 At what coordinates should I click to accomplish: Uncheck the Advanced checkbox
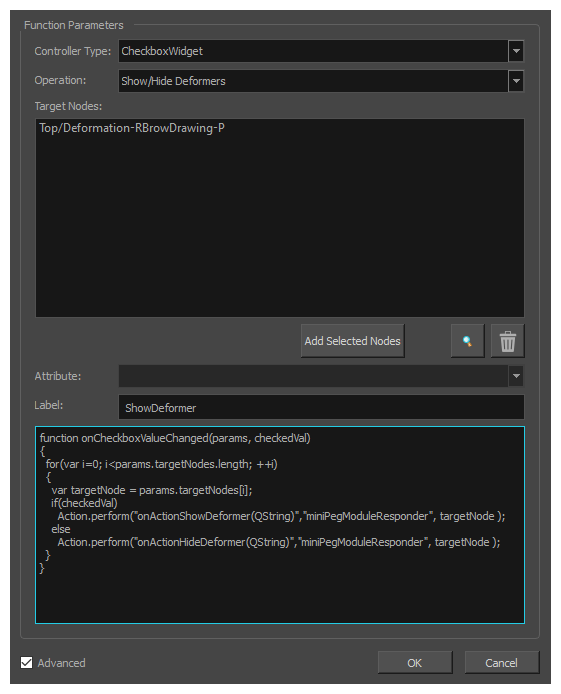[x=27, y=663]
